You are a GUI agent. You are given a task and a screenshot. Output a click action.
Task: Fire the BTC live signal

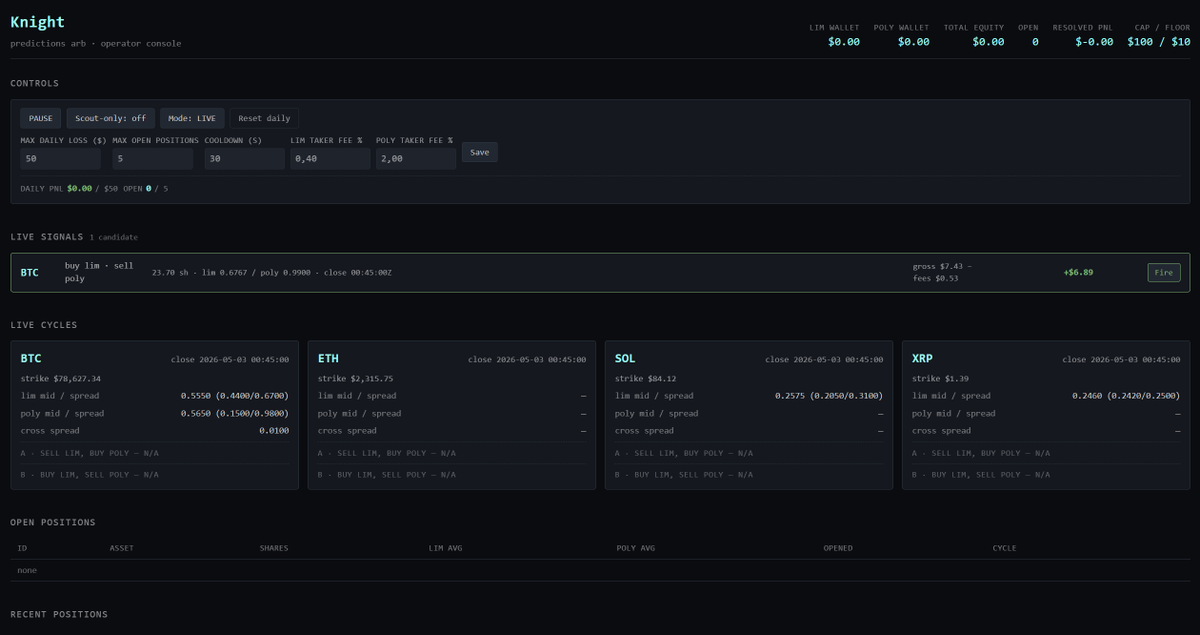click(1164, 272)
